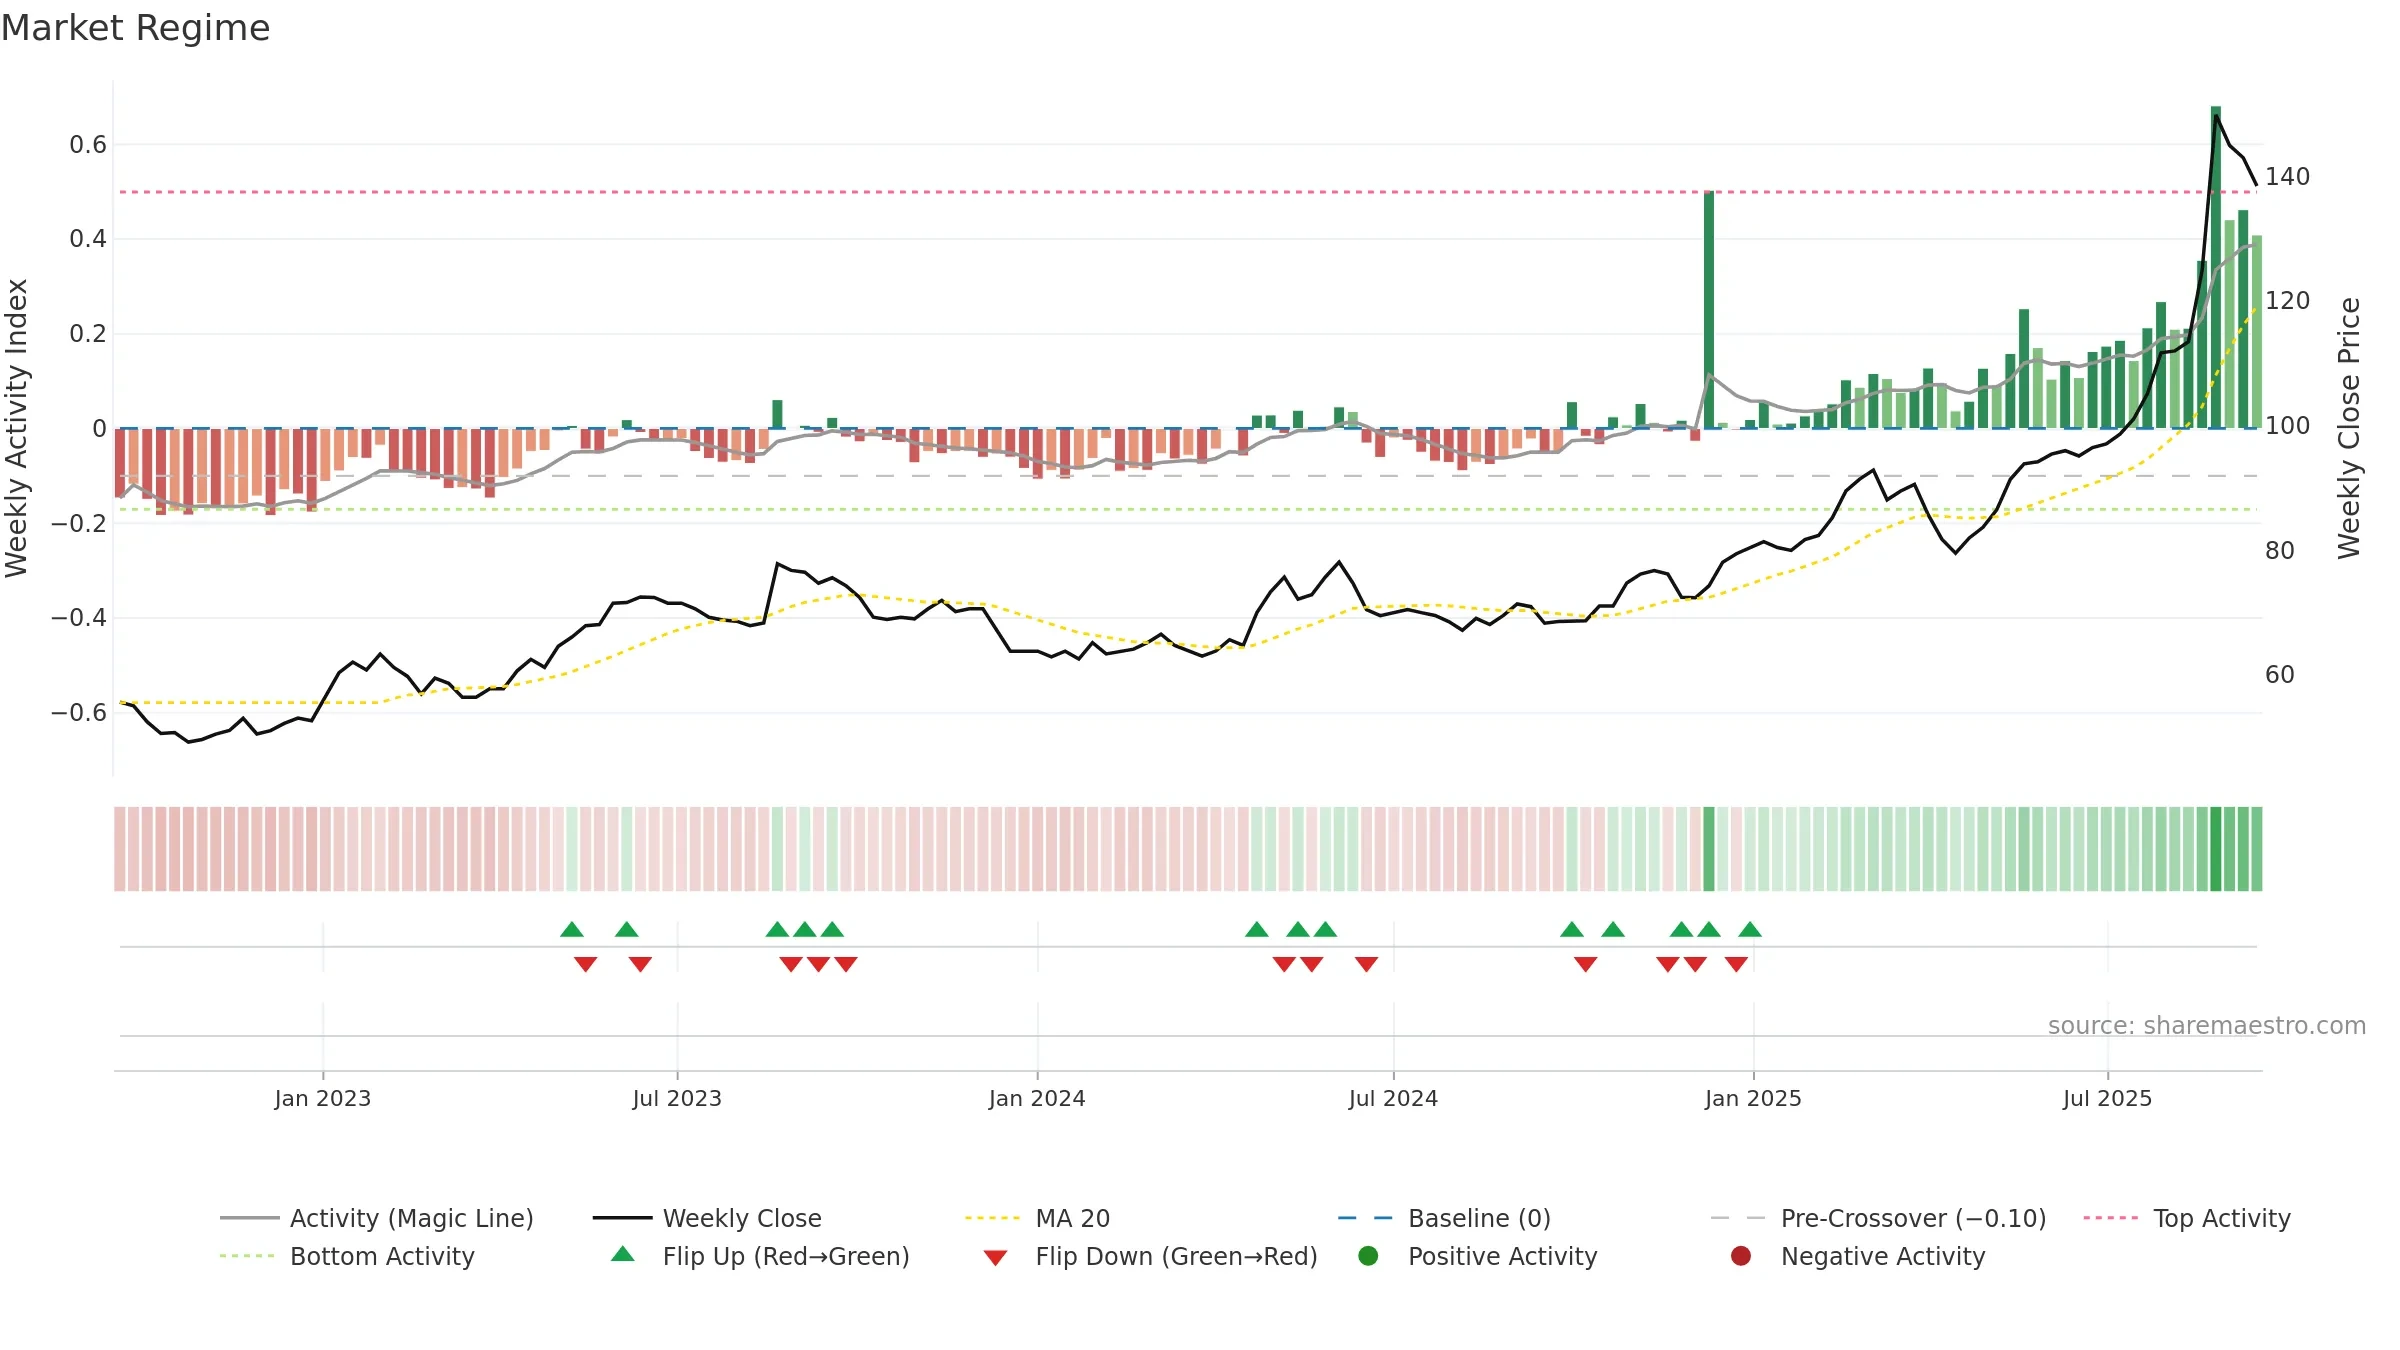Click the green Flip Up triangle legend icon
This screenshot has height=1350, width=2400.
point(623,1254)
